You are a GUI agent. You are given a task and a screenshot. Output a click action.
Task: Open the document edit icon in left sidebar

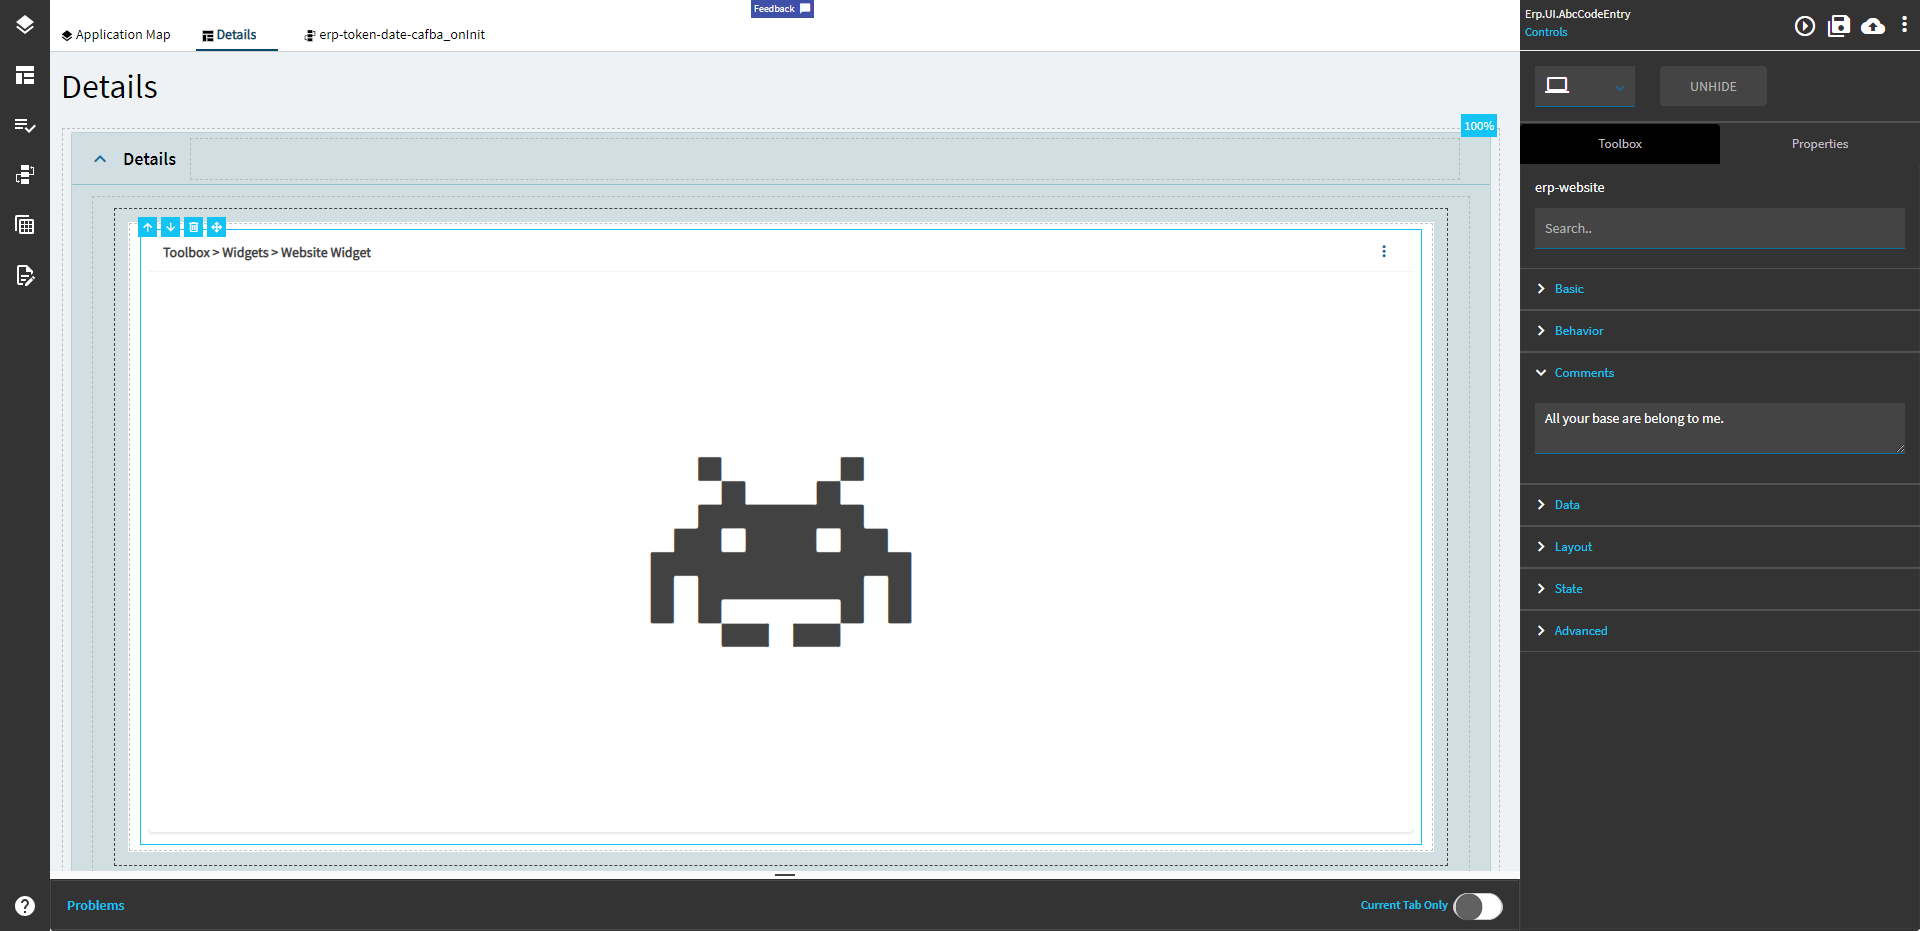click(25, 275)
